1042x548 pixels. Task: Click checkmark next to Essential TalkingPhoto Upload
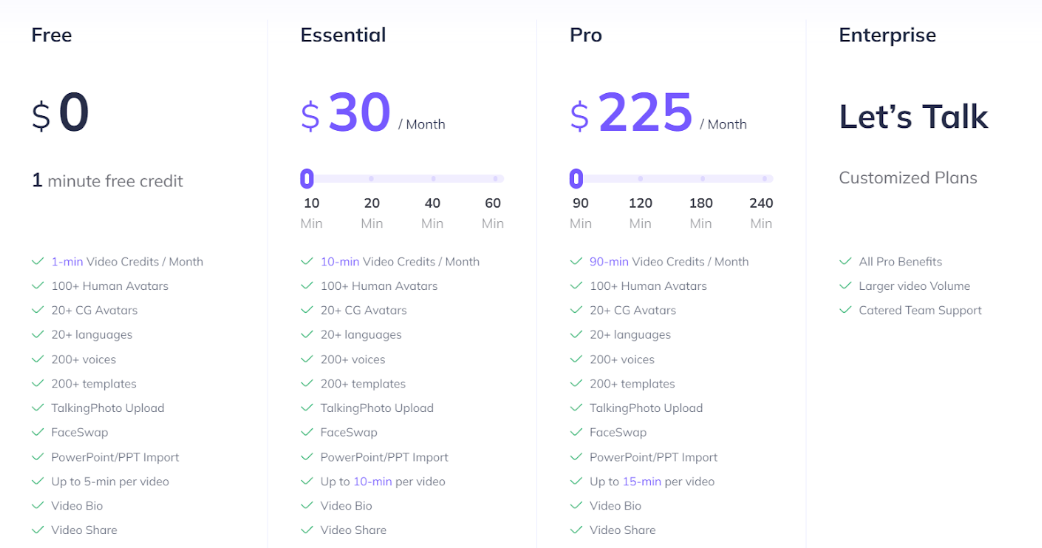tap(307, 408)
